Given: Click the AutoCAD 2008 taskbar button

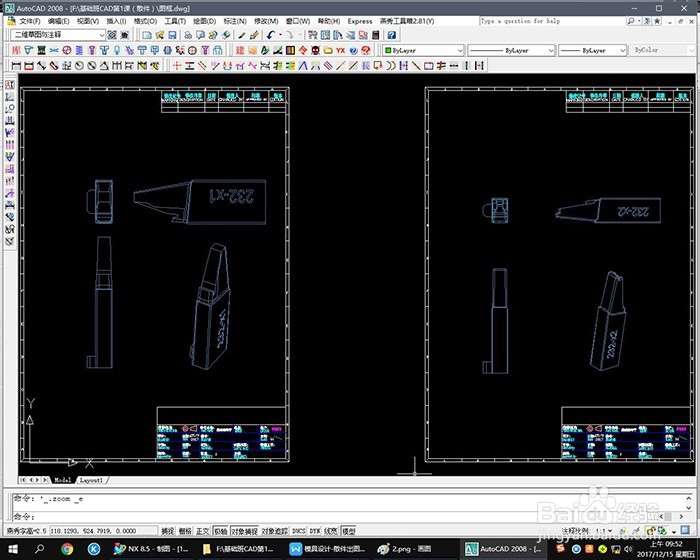Looking at the screenshot, I should click(x=504, y=549).
